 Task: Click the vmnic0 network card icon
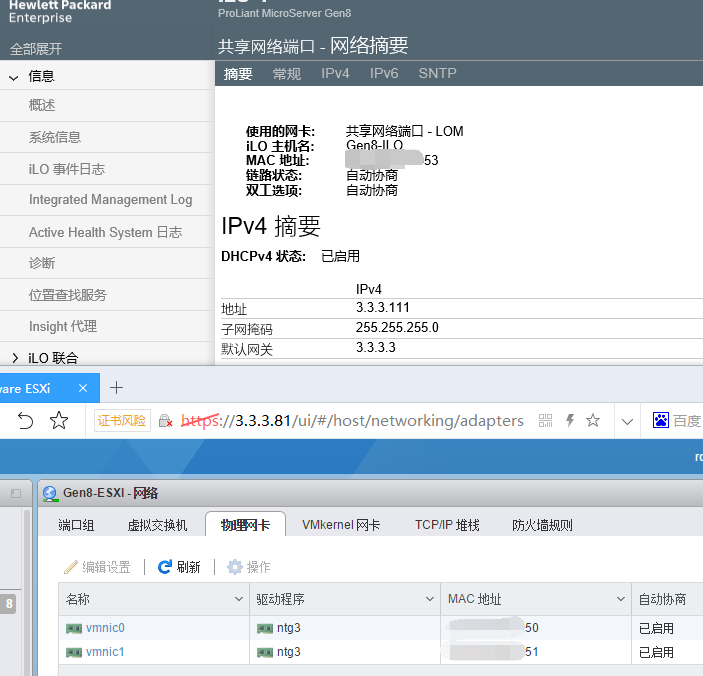click(74, 628)
